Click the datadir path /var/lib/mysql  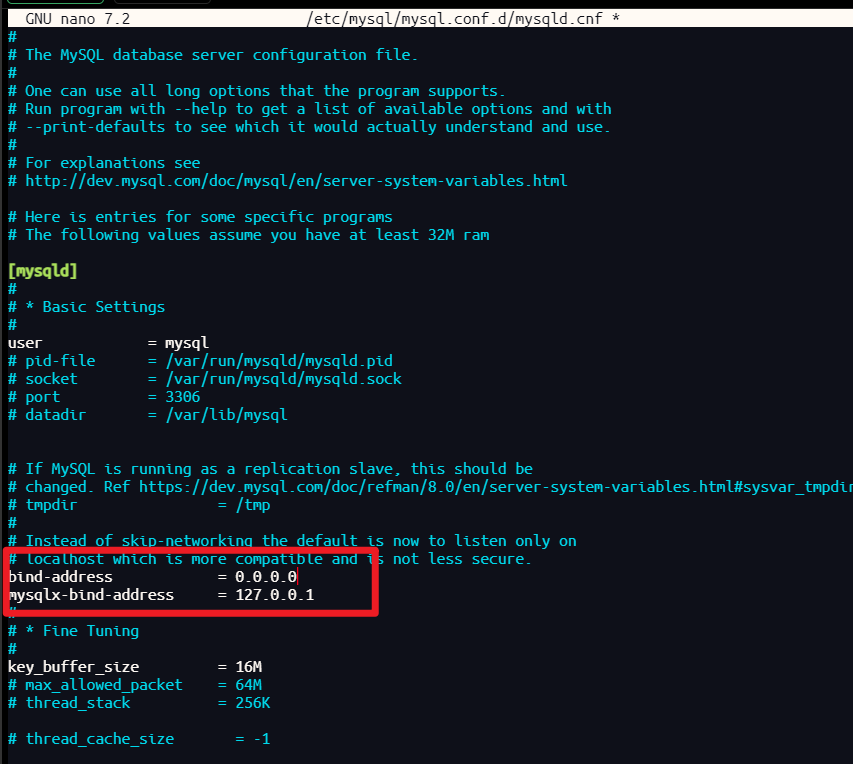[x=150, y=414]
